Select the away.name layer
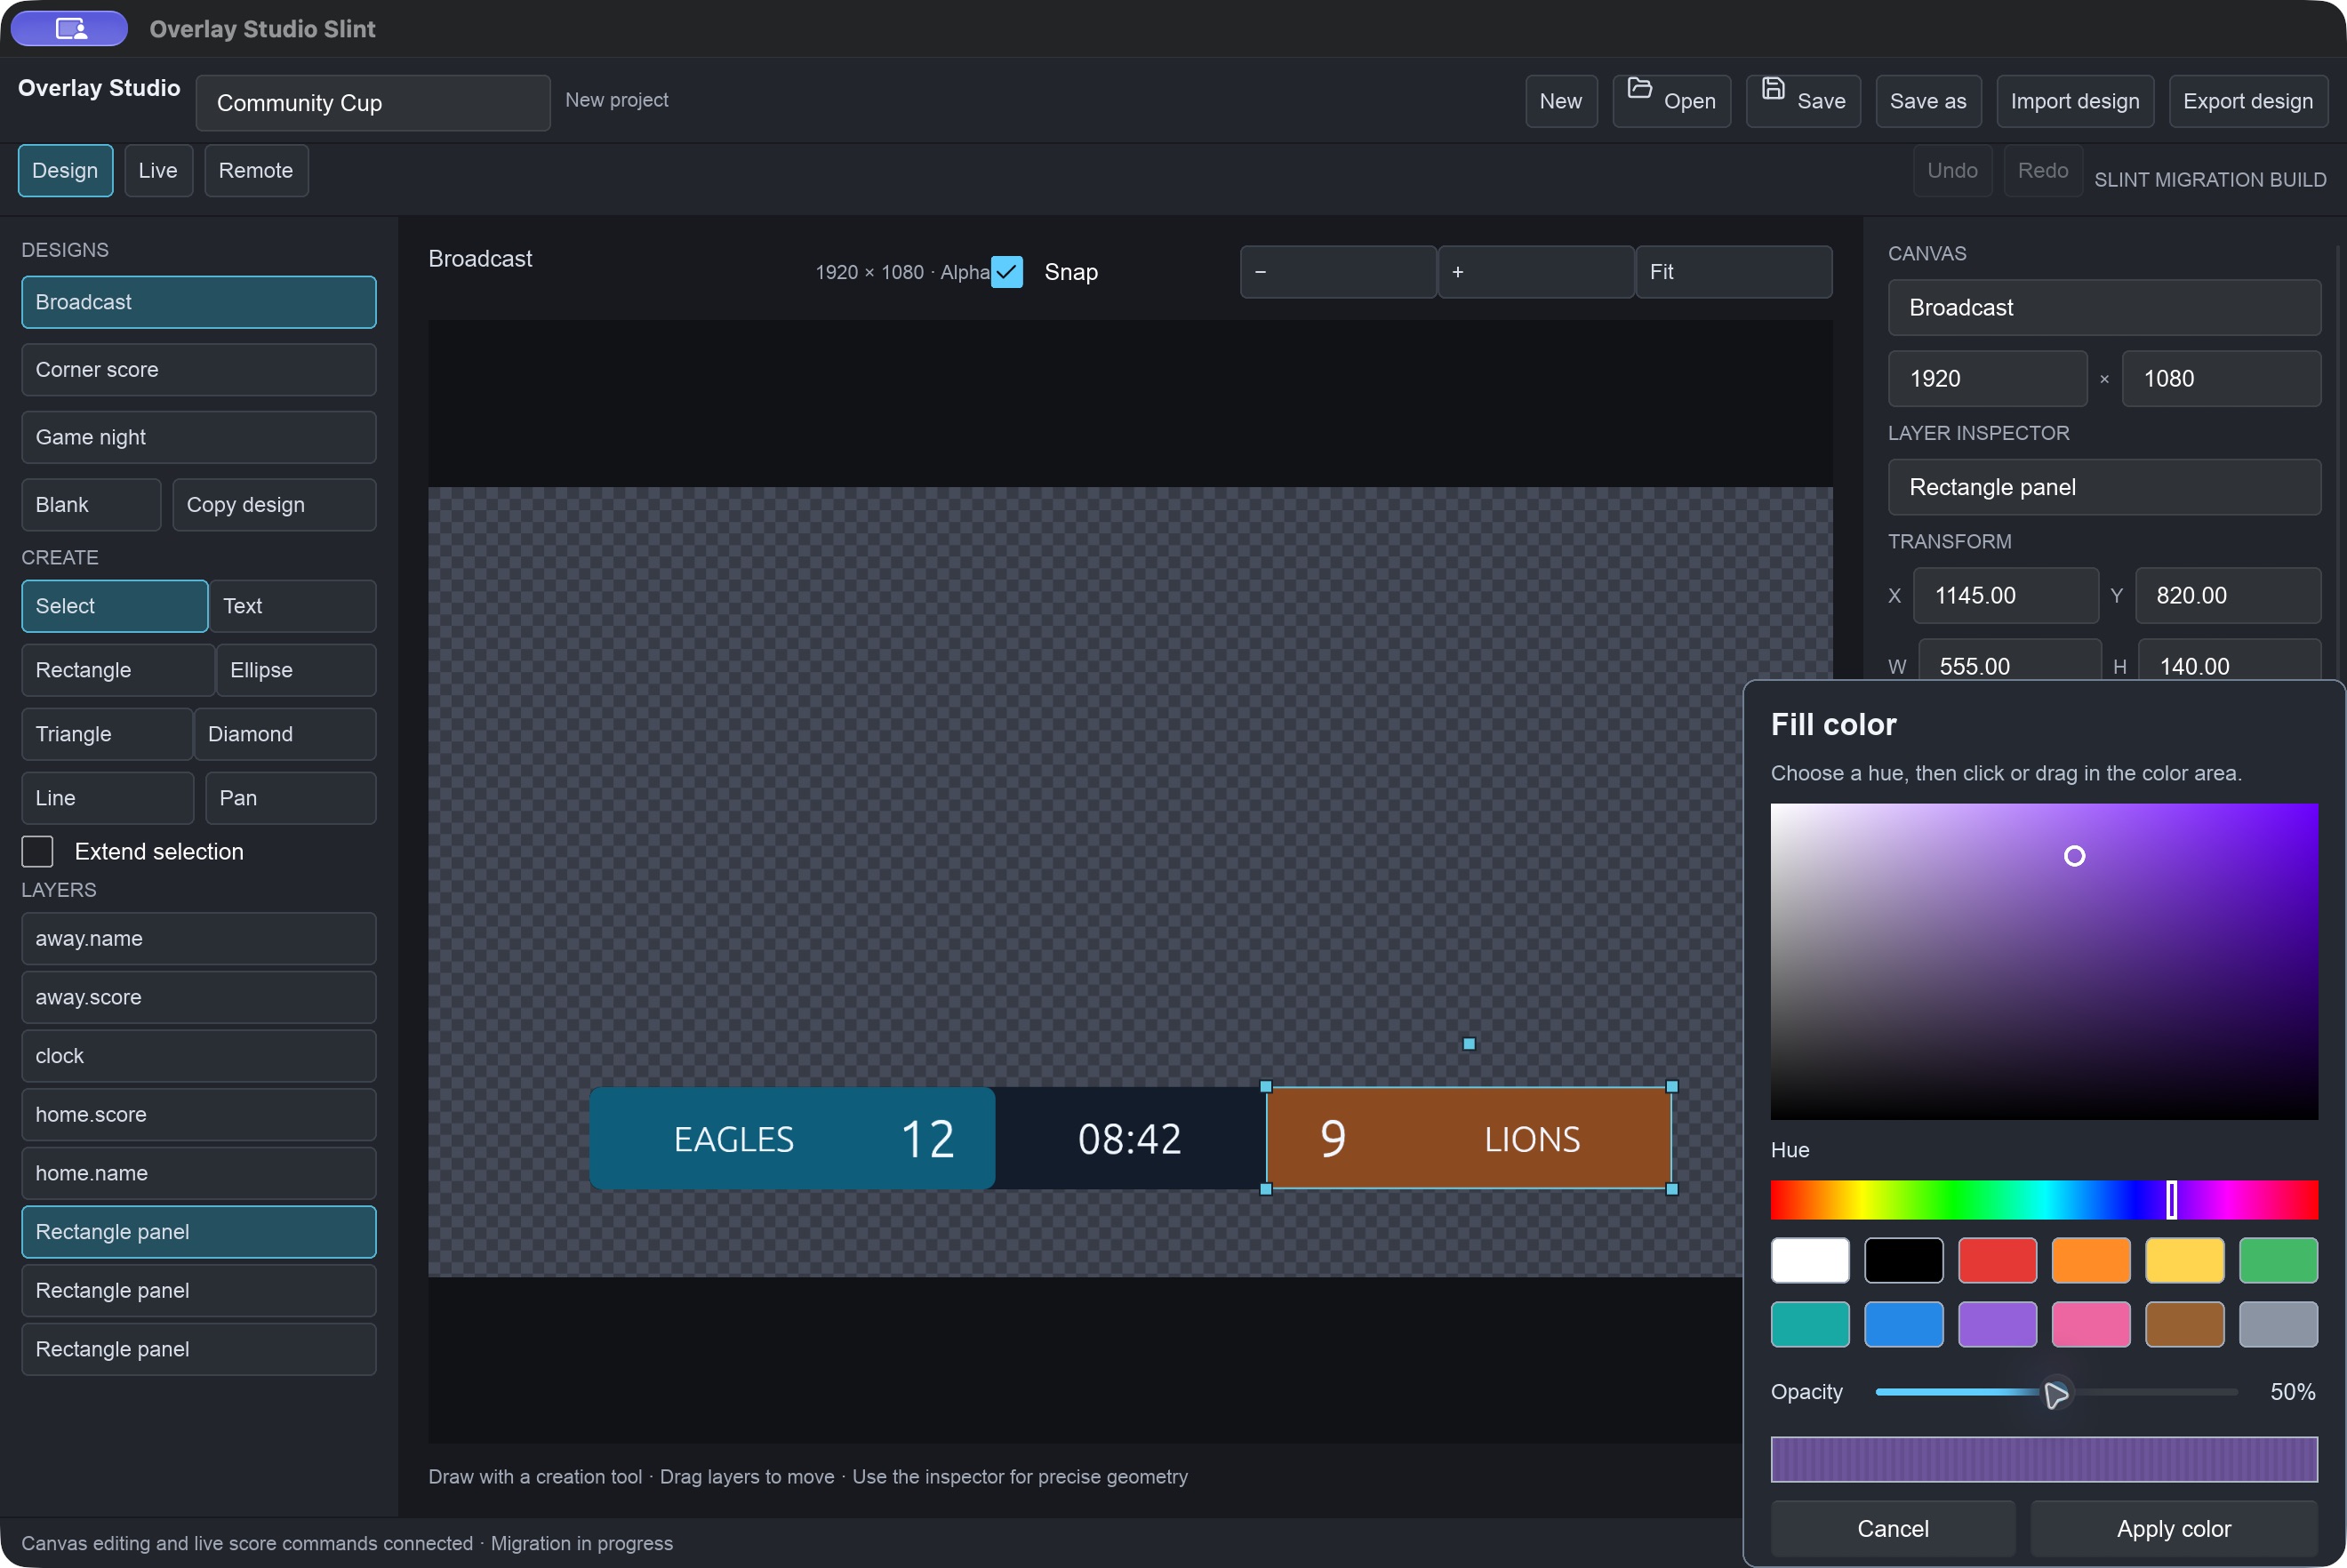2347x1568 pixels. [x=199, y=938]
